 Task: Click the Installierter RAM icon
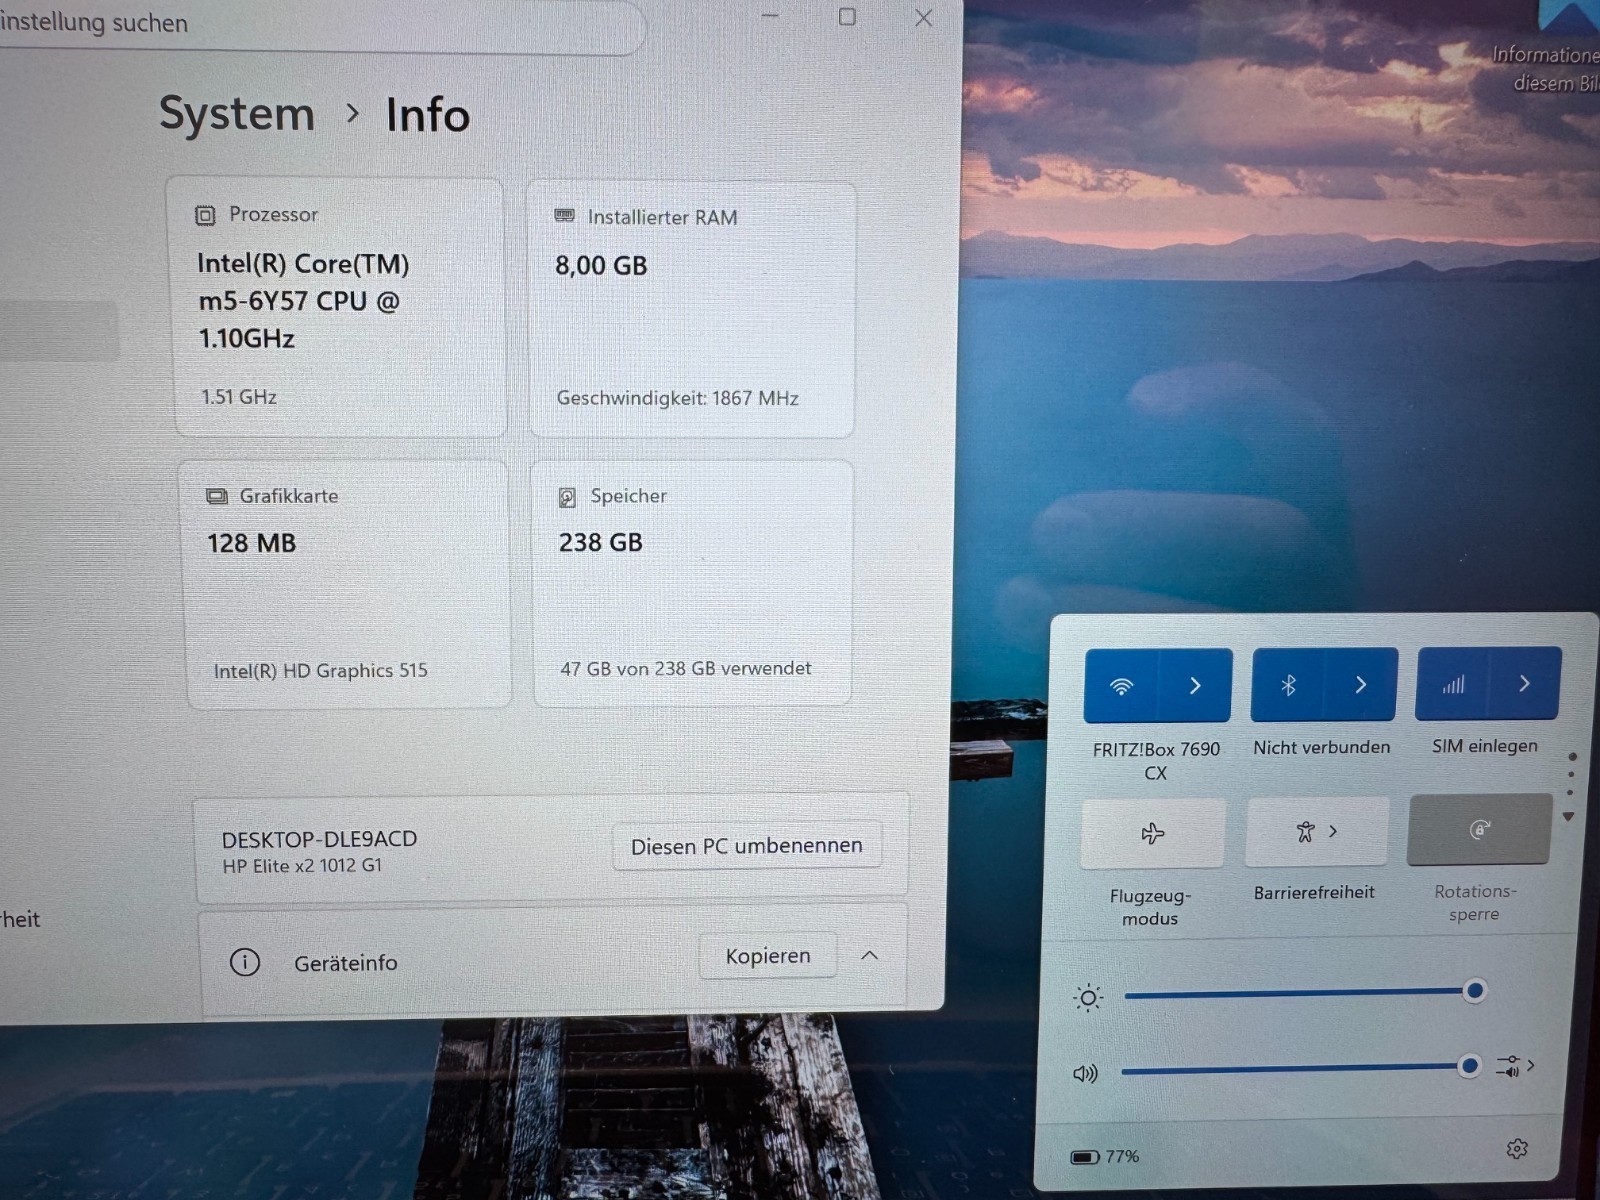tap(565, 216)
